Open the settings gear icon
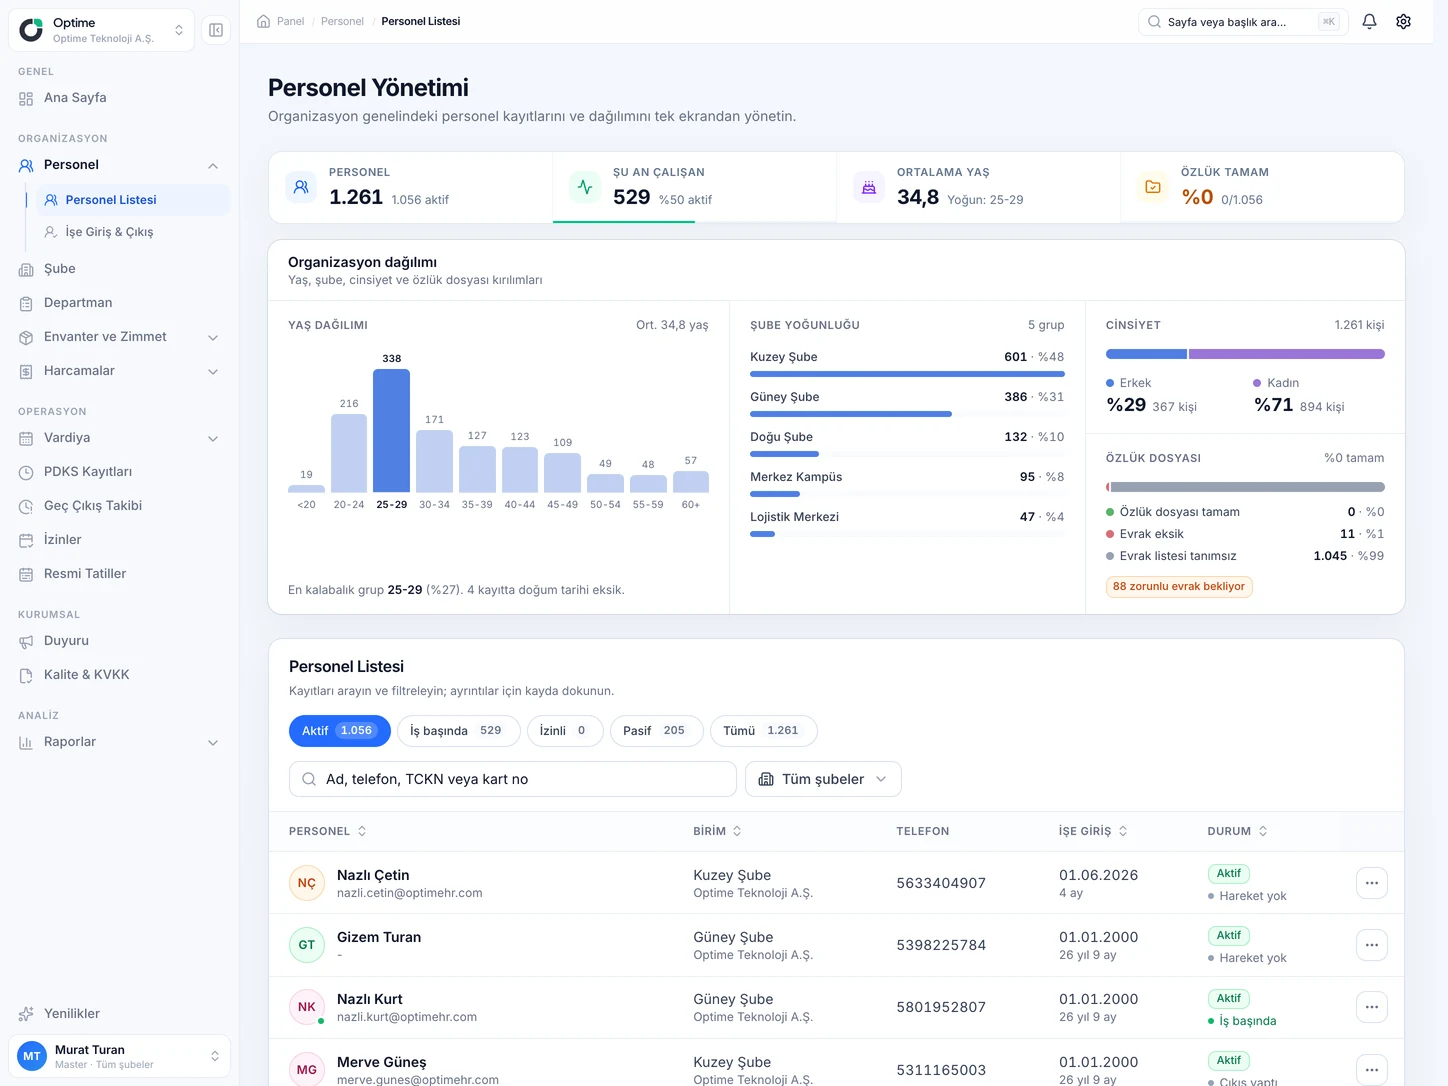 pyautogui.click(x=1404, y=21)
